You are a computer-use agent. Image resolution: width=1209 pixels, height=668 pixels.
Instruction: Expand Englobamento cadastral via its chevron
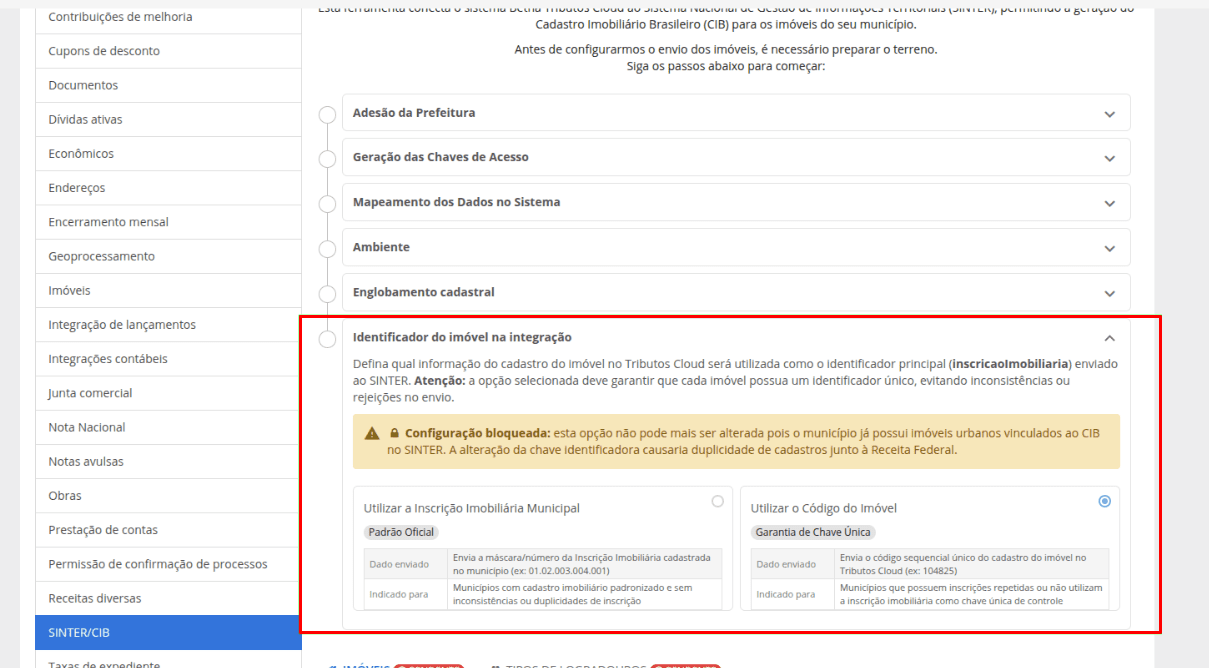coord(1109,293)
